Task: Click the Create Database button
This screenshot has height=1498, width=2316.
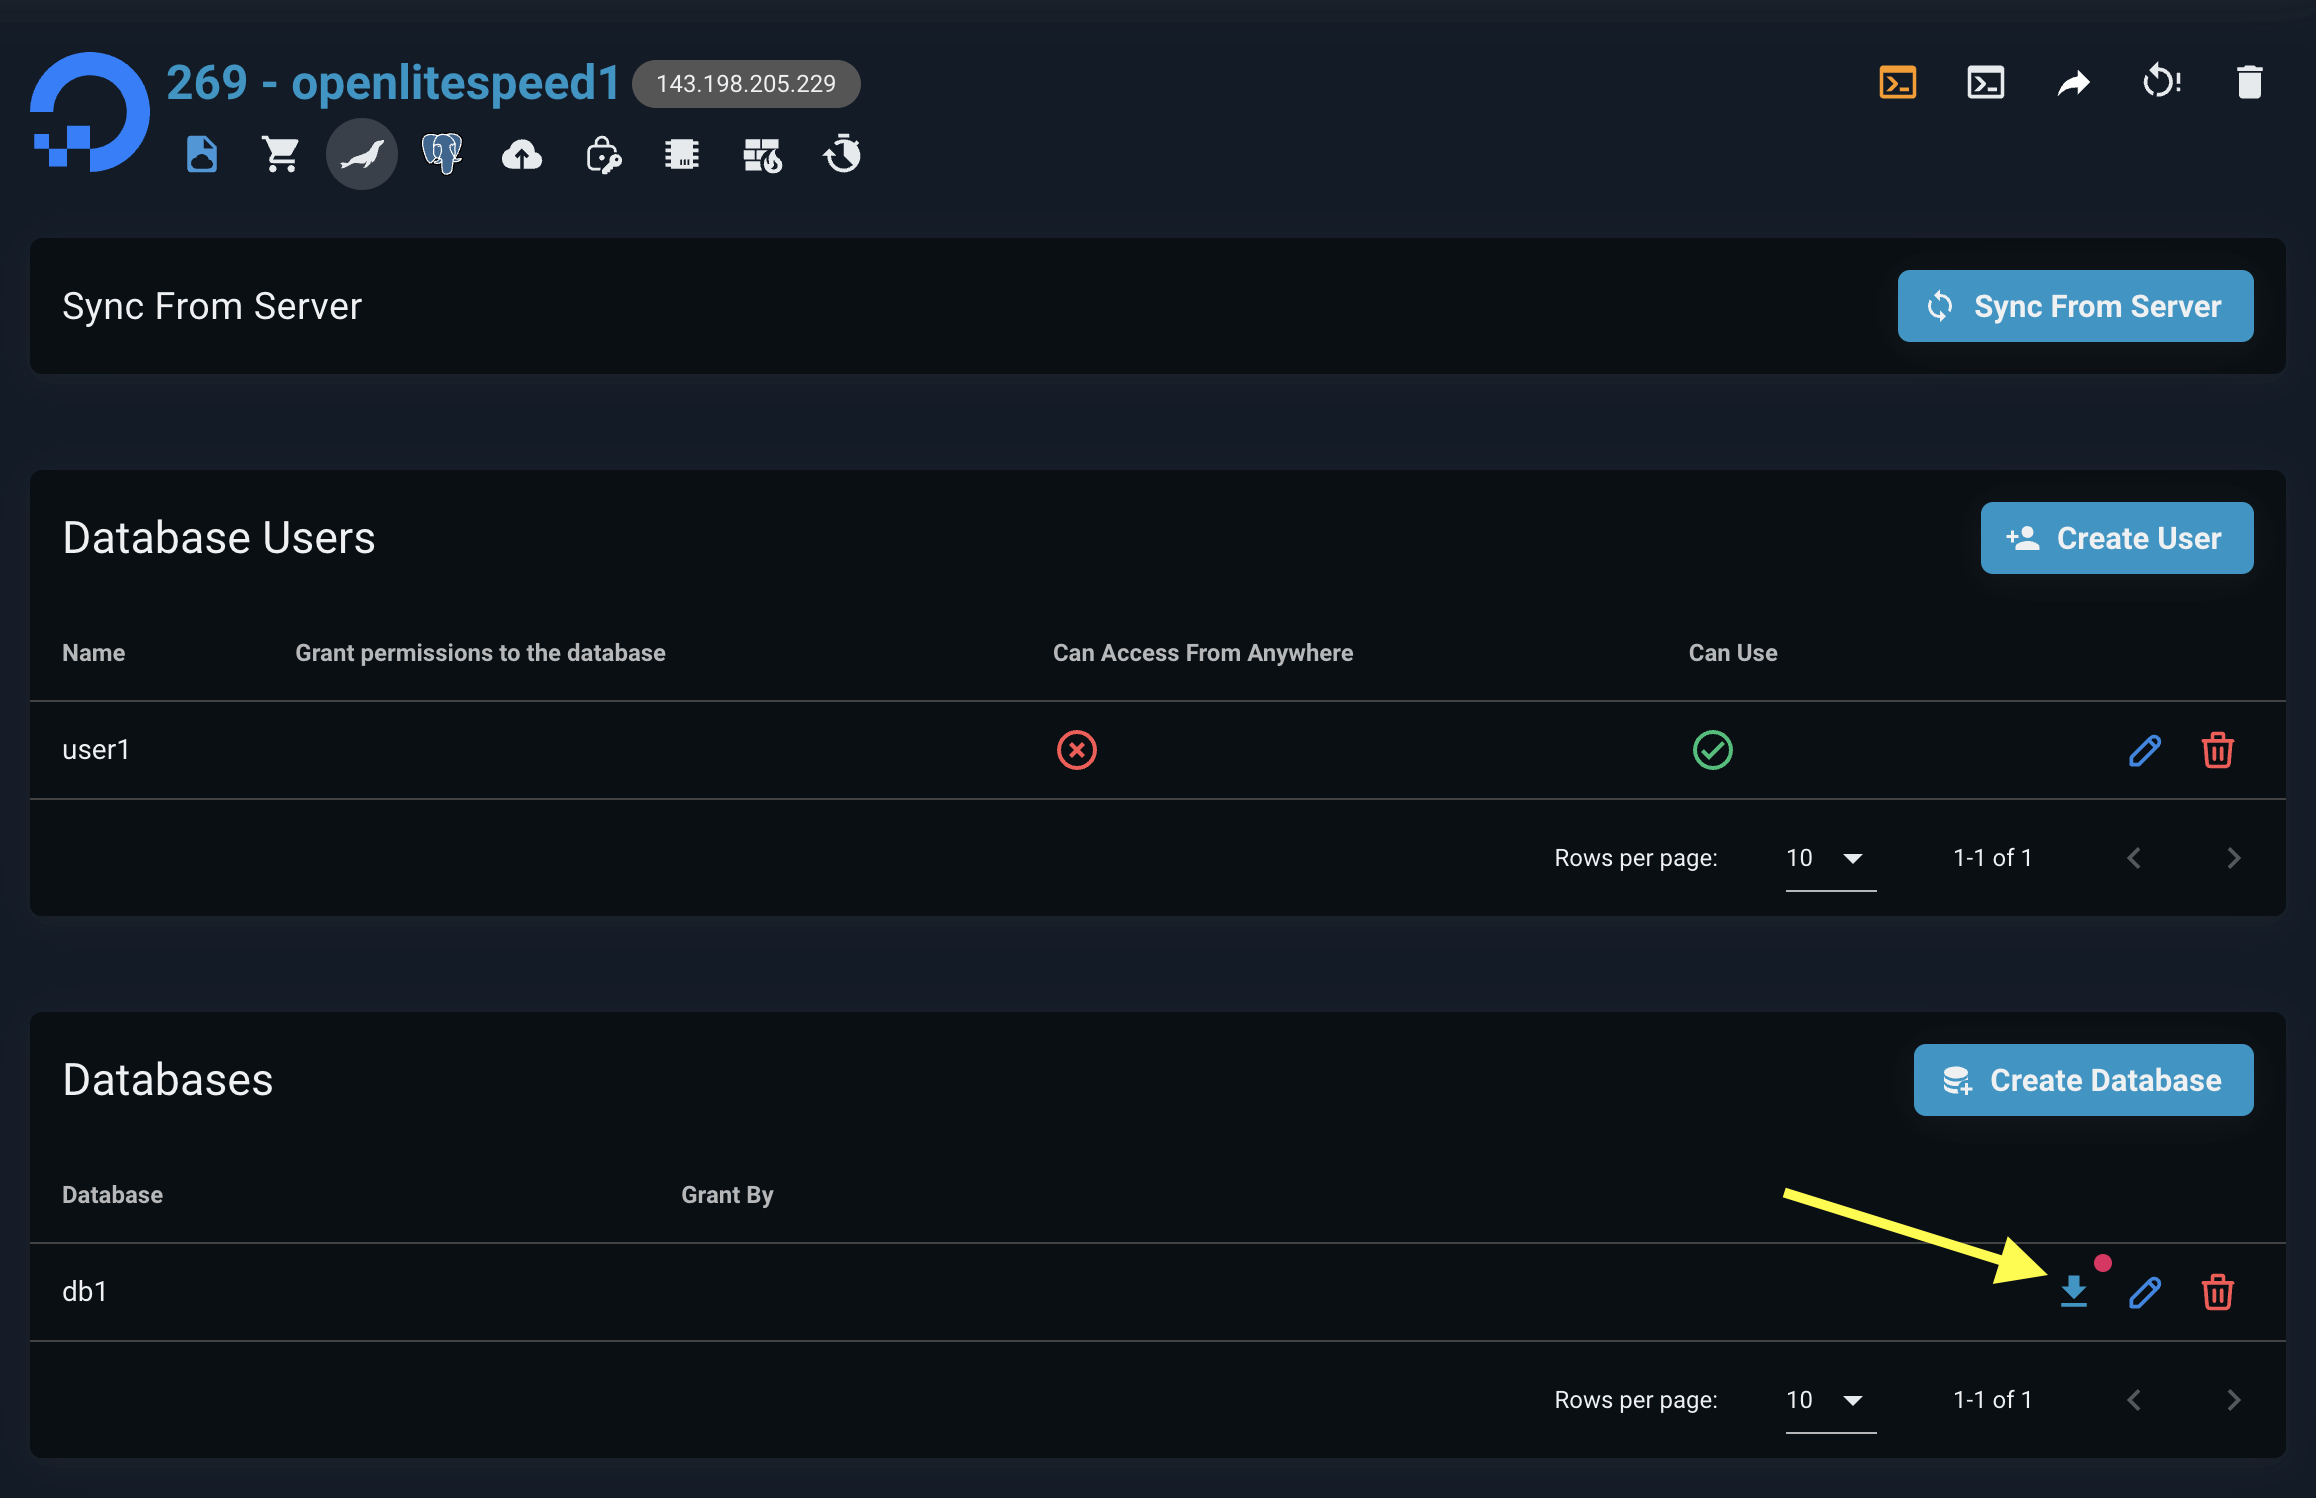Action: (2083, 1080)
